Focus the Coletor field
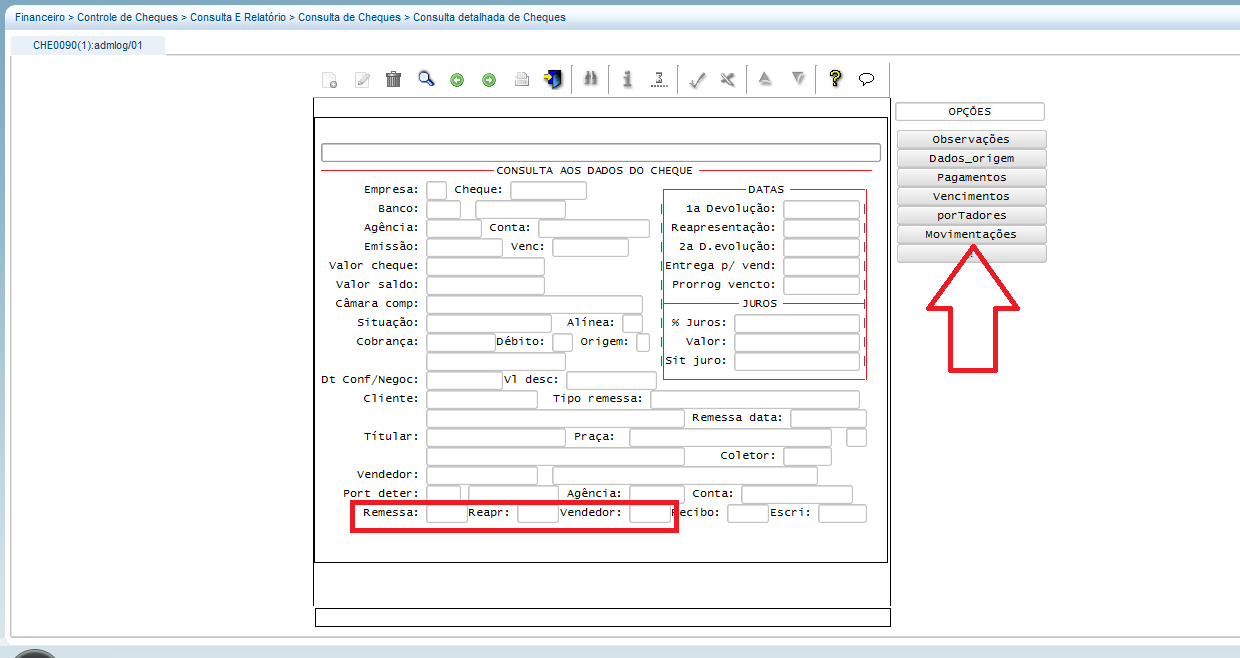 (808, 456)
